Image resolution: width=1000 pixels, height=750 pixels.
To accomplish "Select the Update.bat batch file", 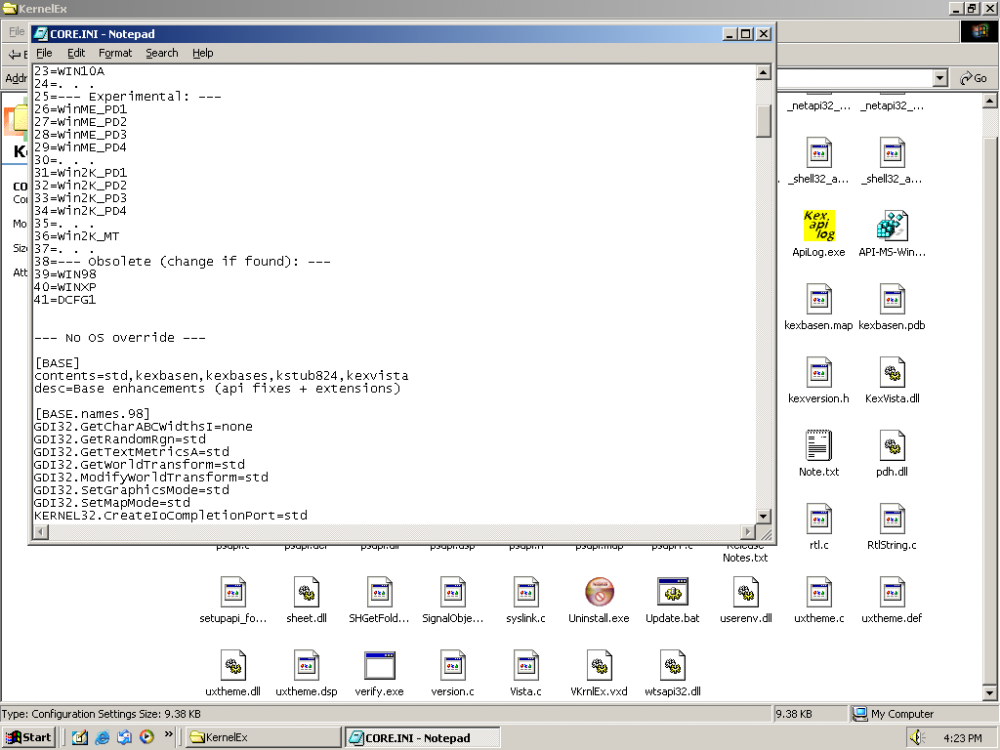I will coord(672,592).
